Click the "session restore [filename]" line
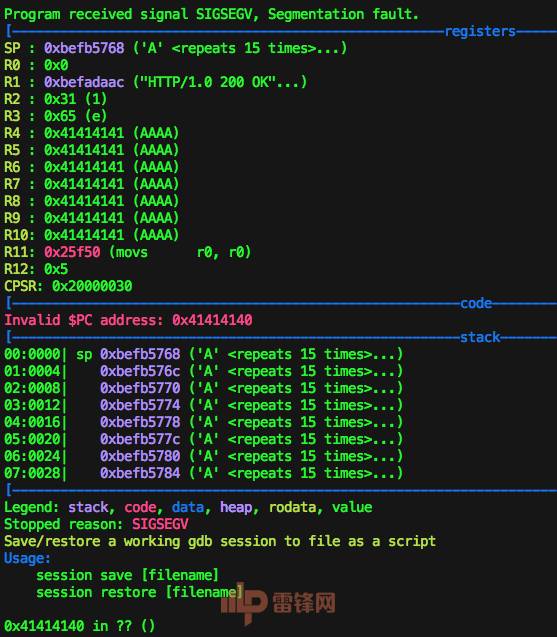557x637 pixels. [x=139, y=593]
